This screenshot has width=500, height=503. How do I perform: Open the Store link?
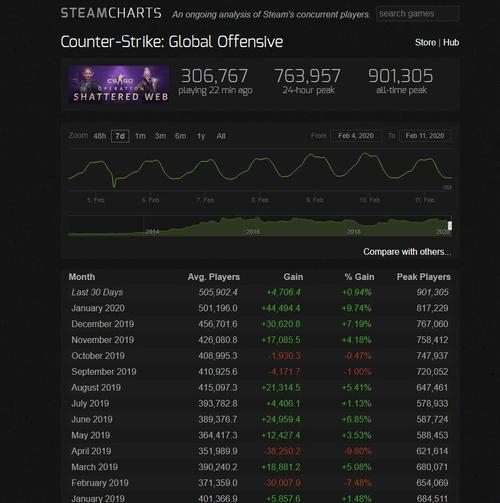coord(425,43)
